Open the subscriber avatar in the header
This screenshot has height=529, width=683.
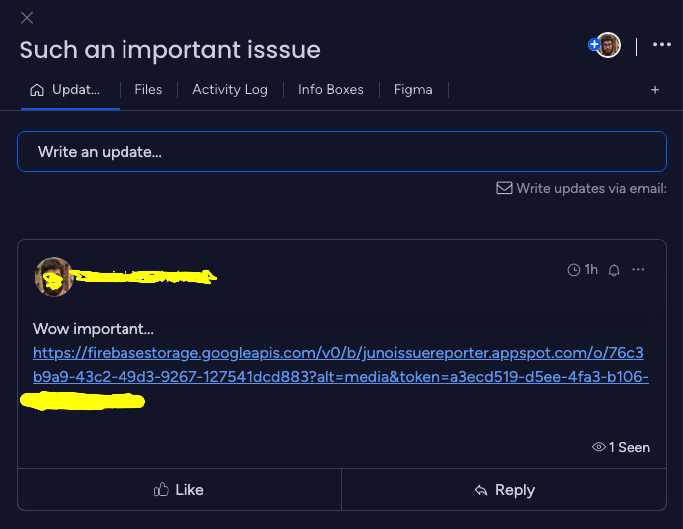tap(609, 45)
